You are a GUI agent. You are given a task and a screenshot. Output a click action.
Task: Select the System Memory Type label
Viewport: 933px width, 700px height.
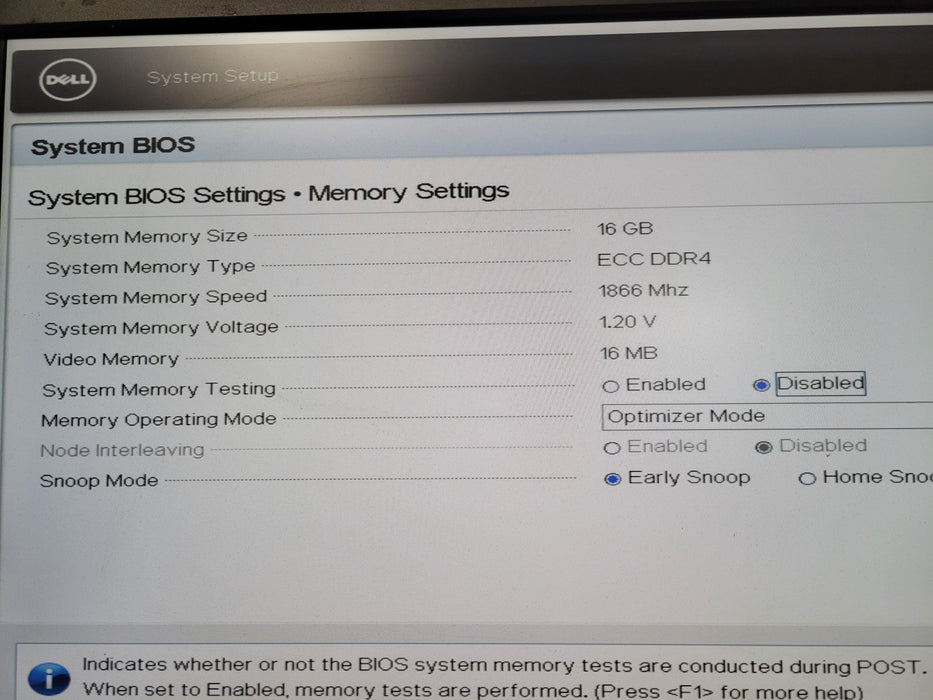[151, 267]
